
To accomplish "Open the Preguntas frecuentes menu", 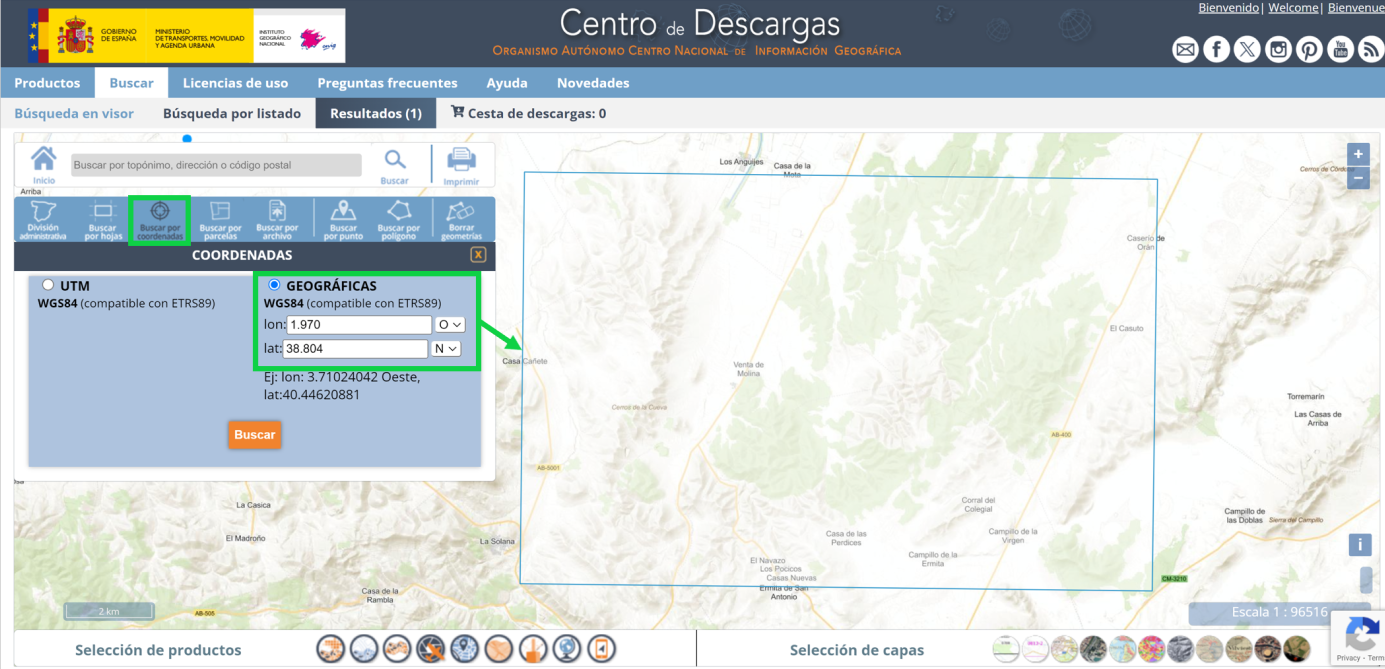I will 388,83.
